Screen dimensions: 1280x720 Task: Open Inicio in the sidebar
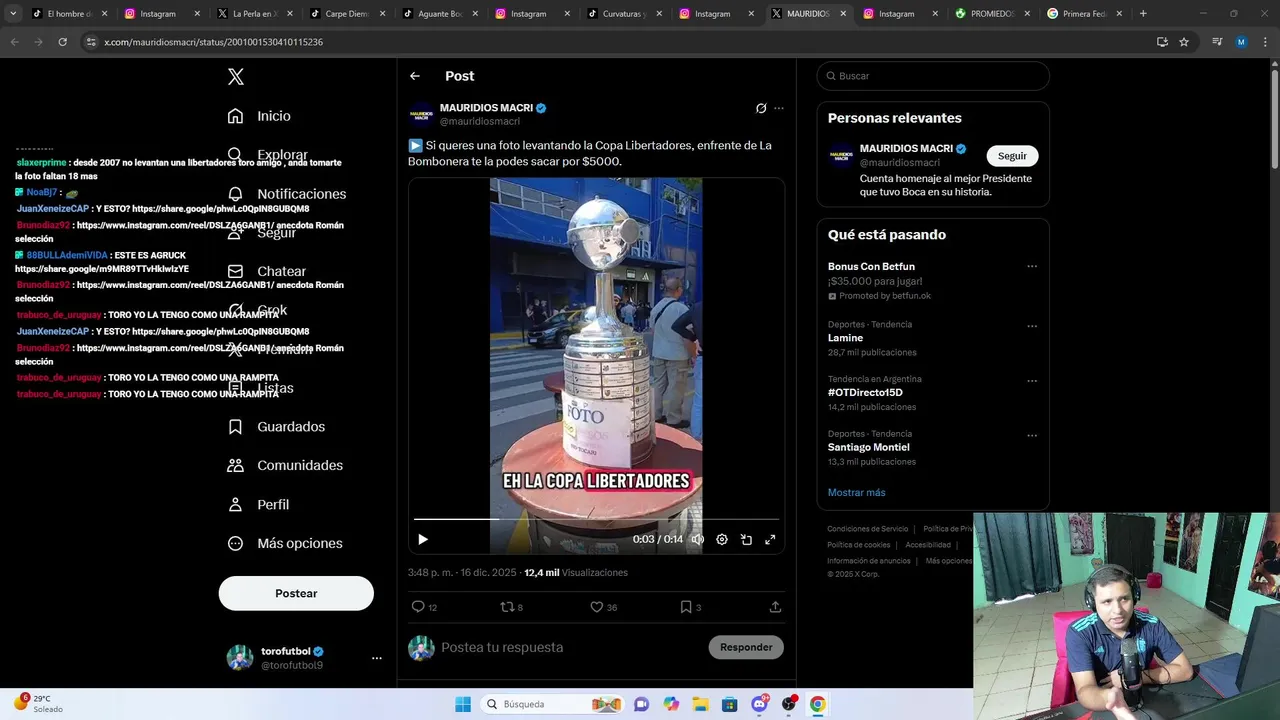[x=259, y=116]
